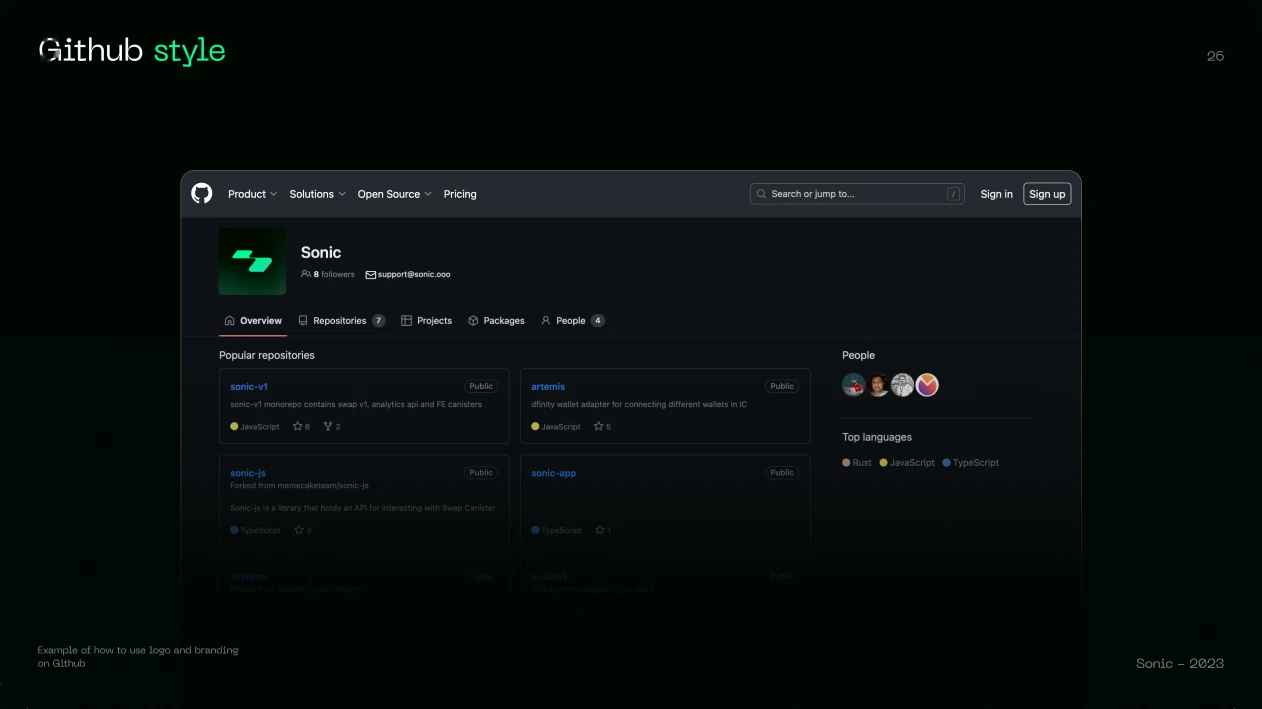
Task: Open the sonic-js repository
Action: coord(248,473)
